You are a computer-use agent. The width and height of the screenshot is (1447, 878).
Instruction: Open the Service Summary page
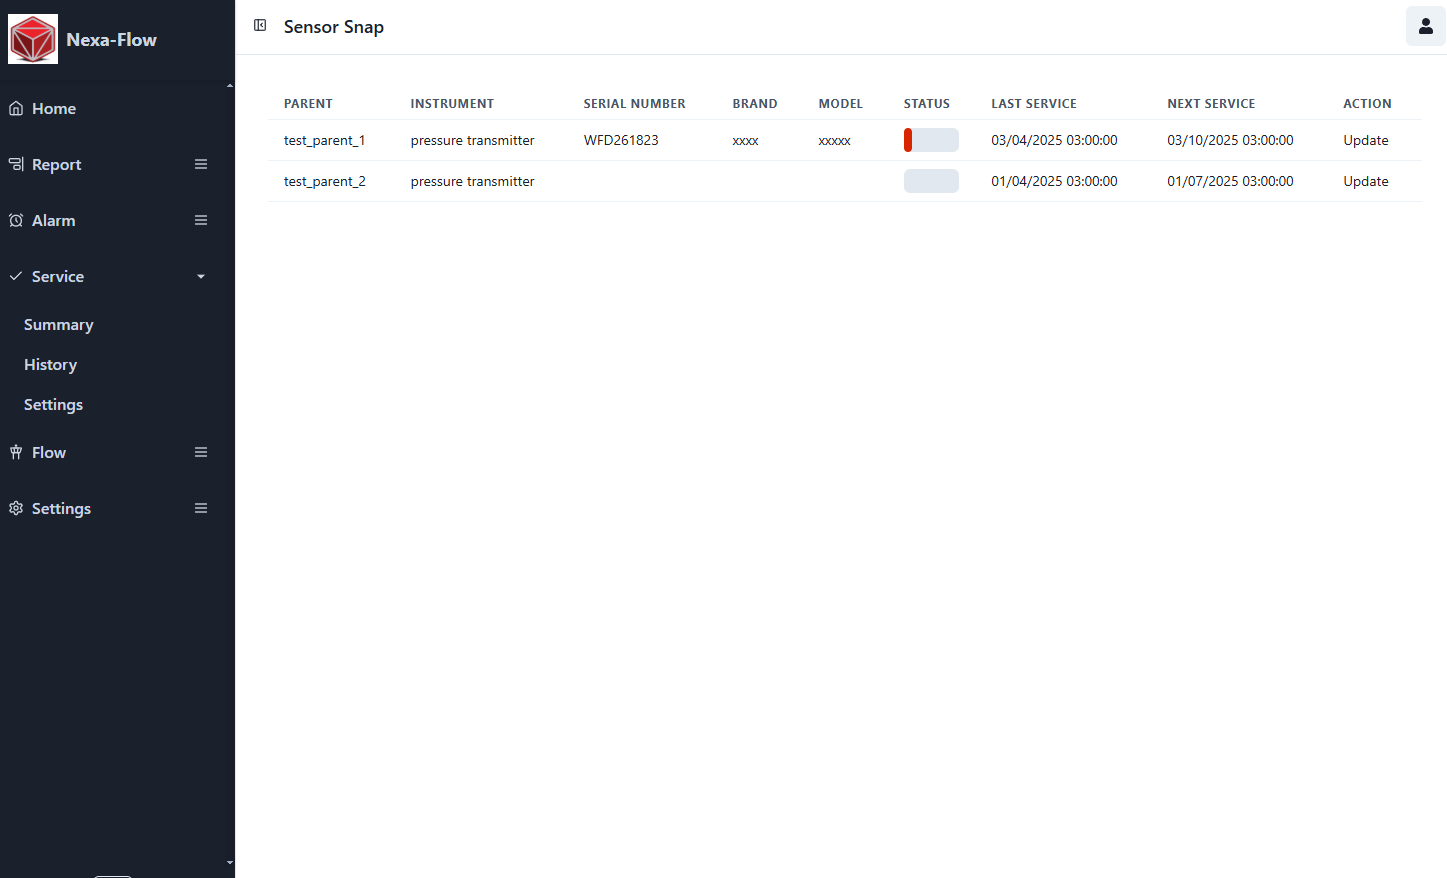point(58,325)
